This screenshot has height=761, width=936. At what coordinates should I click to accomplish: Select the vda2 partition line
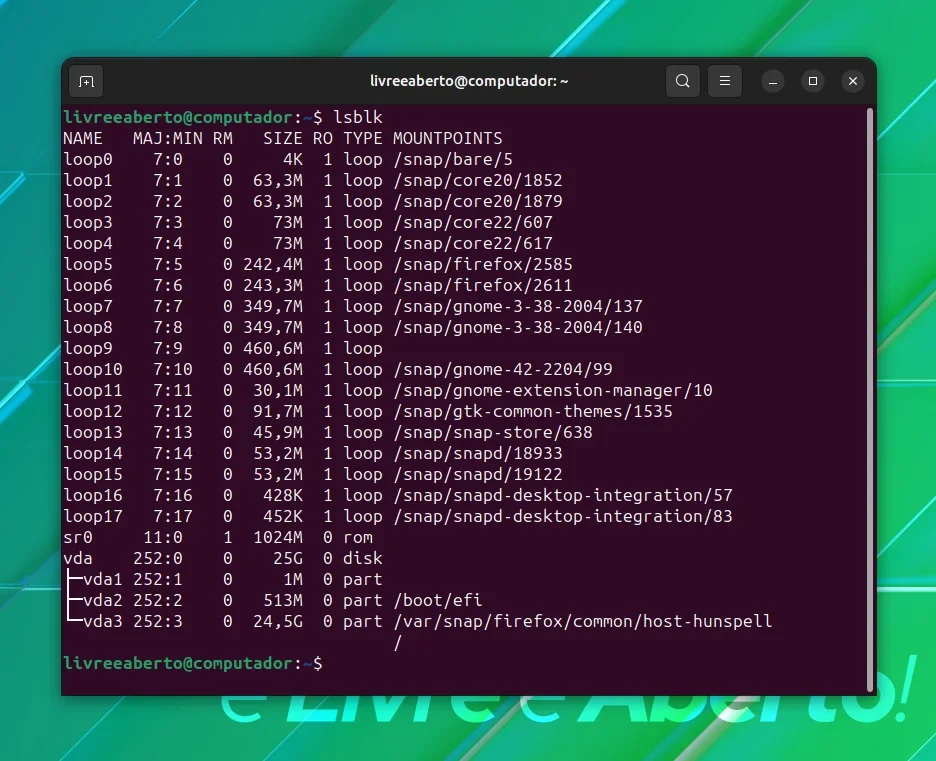(x=272, y=600)
